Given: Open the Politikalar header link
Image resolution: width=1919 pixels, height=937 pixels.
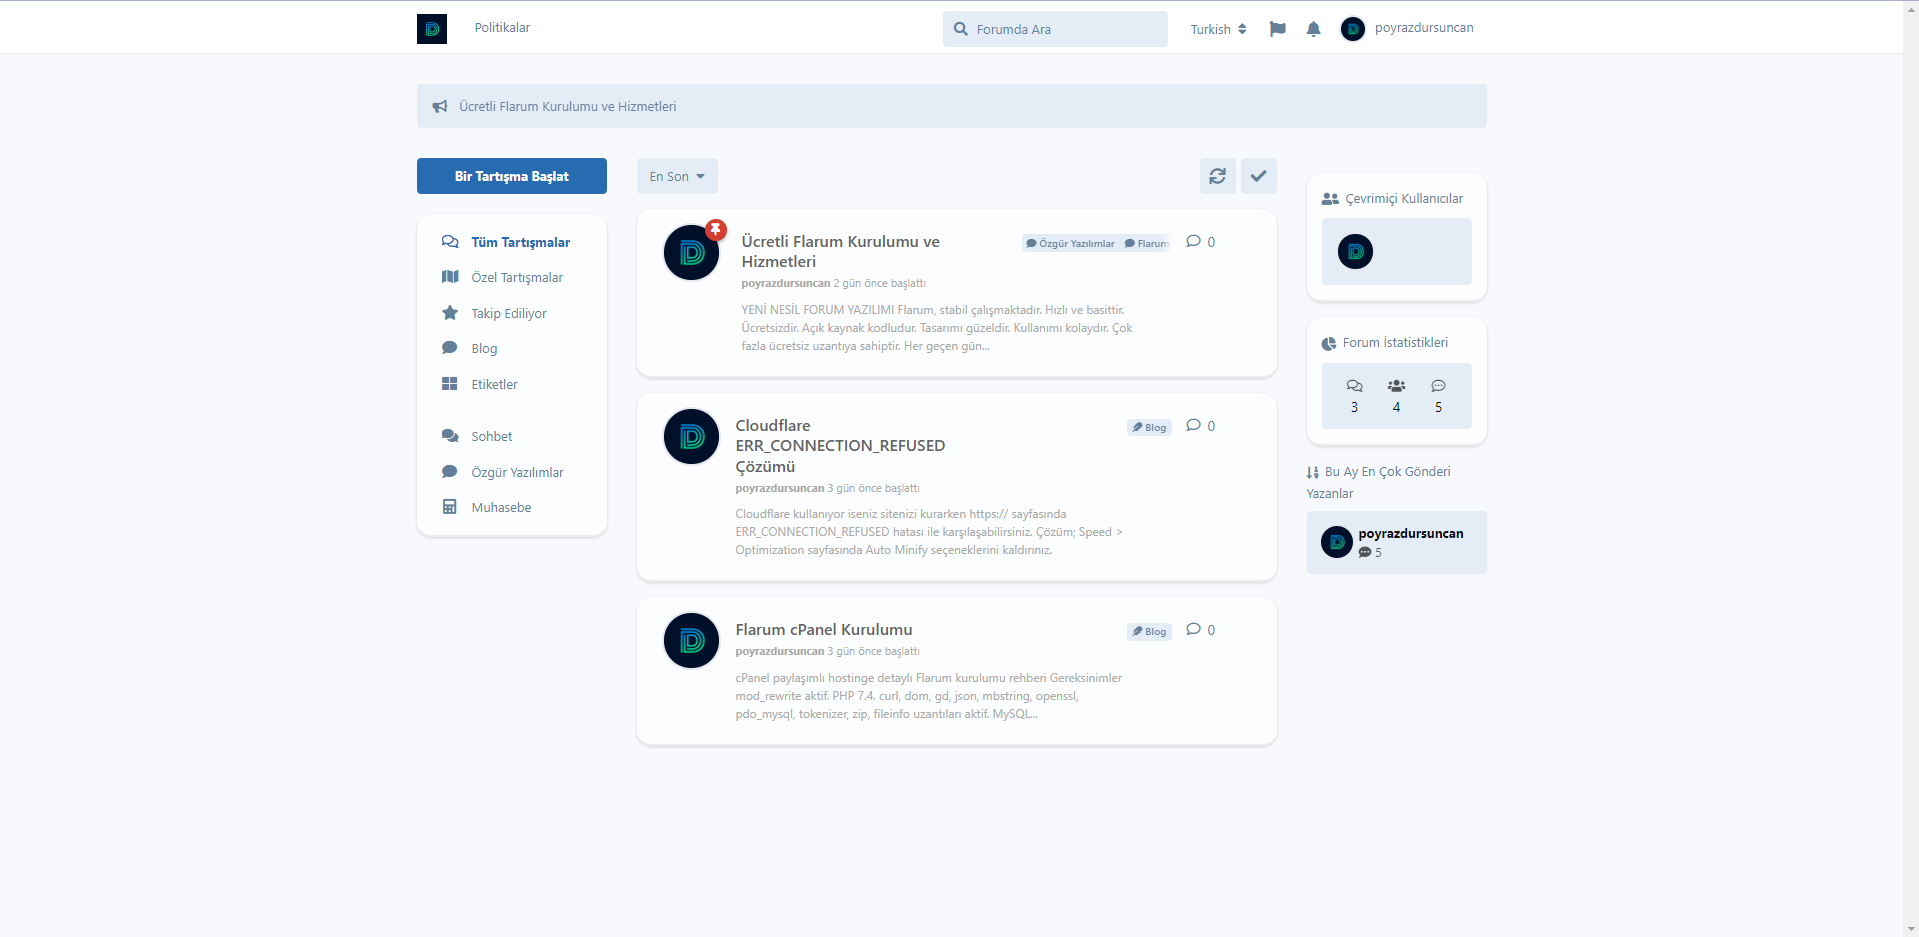Looking at the screenshot, I should pos(502,28).
